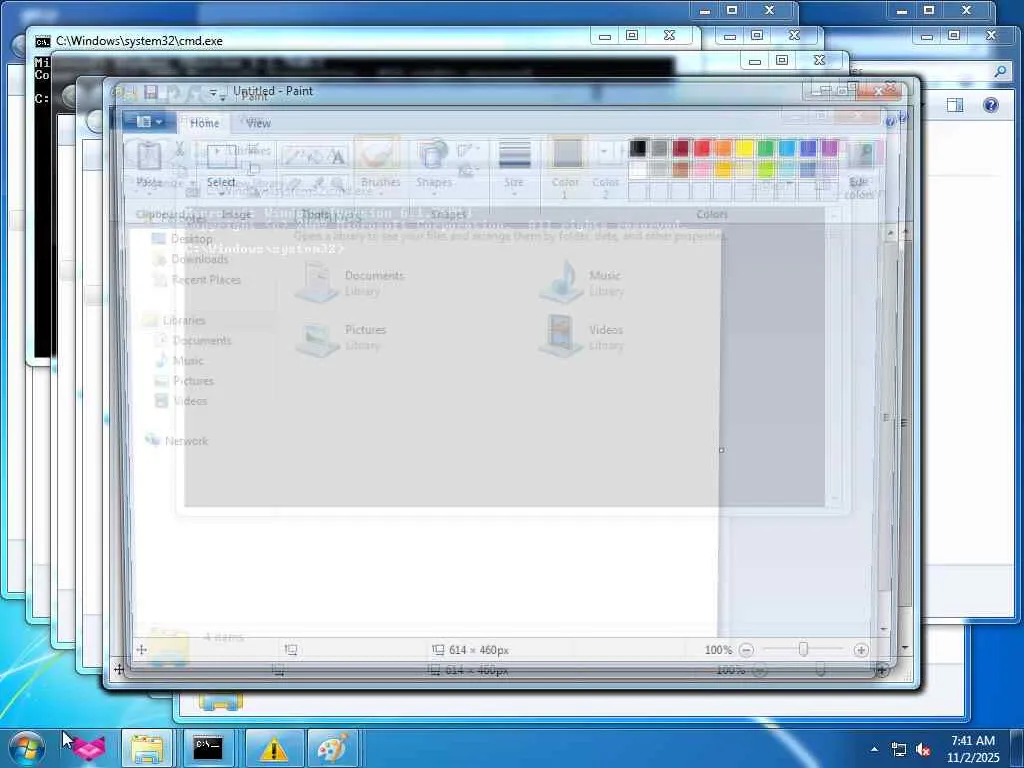The height and width of the screenshot is (768, 1024).
Task: Click the network tray icon
Action: click(899, 750)
